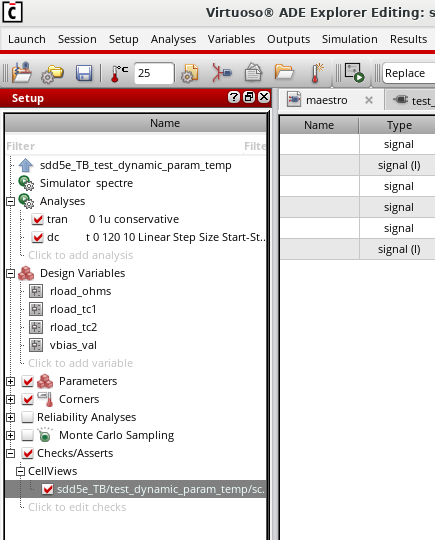Click the clipboard-like outputs setup icon
435x540 pixels.
pyautogui.click(x=253, y=72)
